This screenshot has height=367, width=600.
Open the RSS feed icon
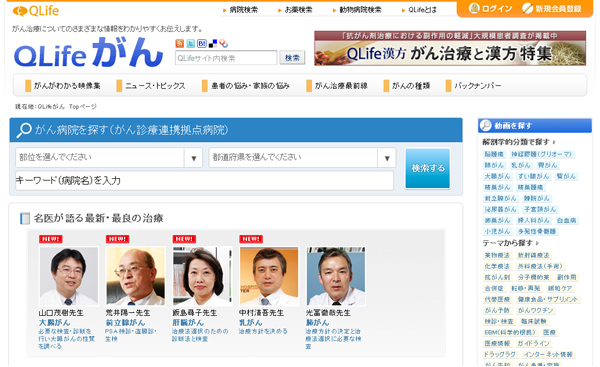point(179,43)
